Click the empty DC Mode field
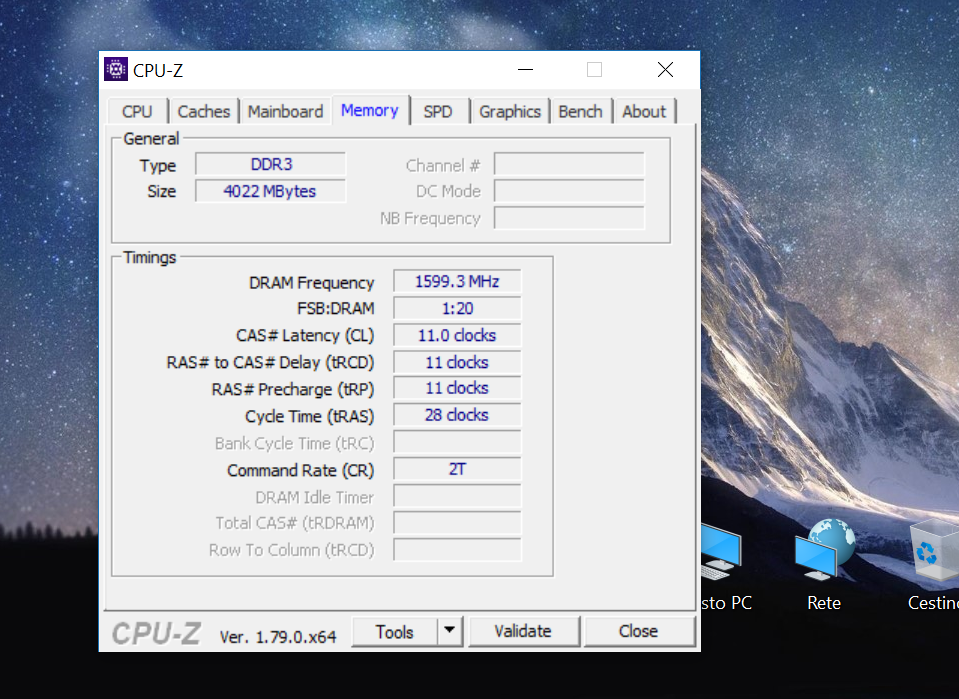959x699 pixels. pos(569,191)
